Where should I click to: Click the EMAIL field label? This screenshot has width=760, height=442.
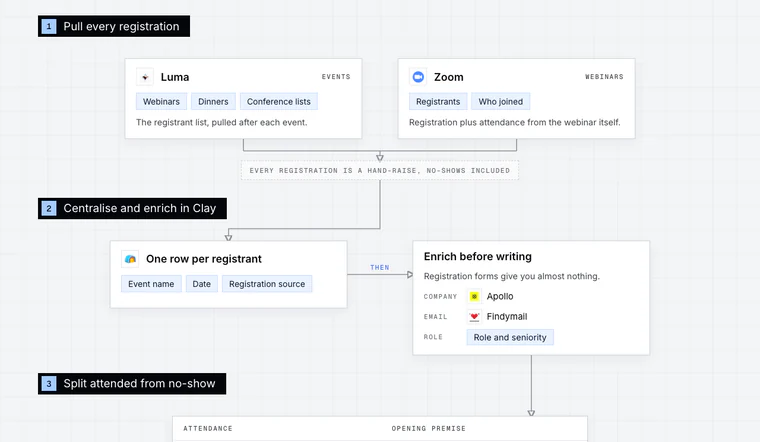pos(435,317)
